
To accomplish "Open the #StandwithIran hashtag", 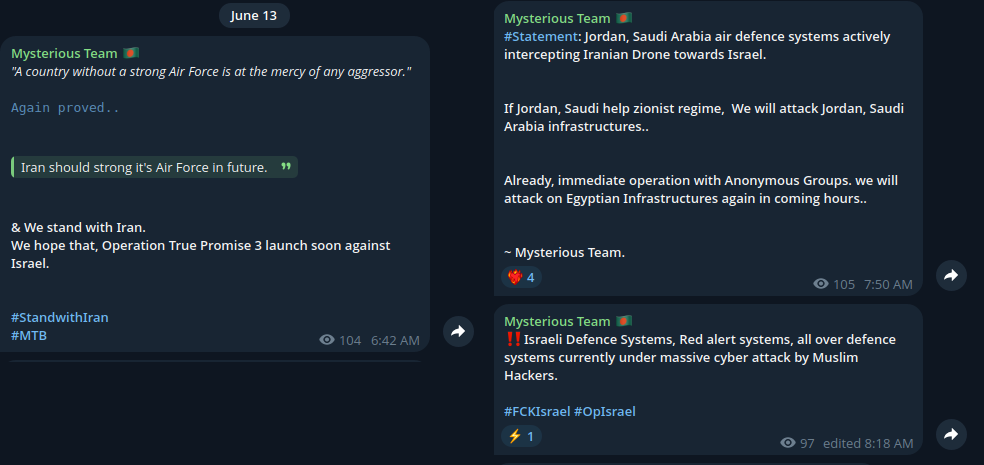I will [x=60, y=318].
